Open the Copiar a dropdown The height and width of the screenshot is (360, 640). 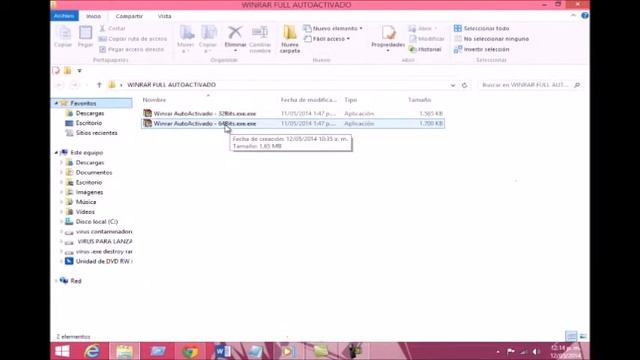pyautogui.click(x=208, y=39)
